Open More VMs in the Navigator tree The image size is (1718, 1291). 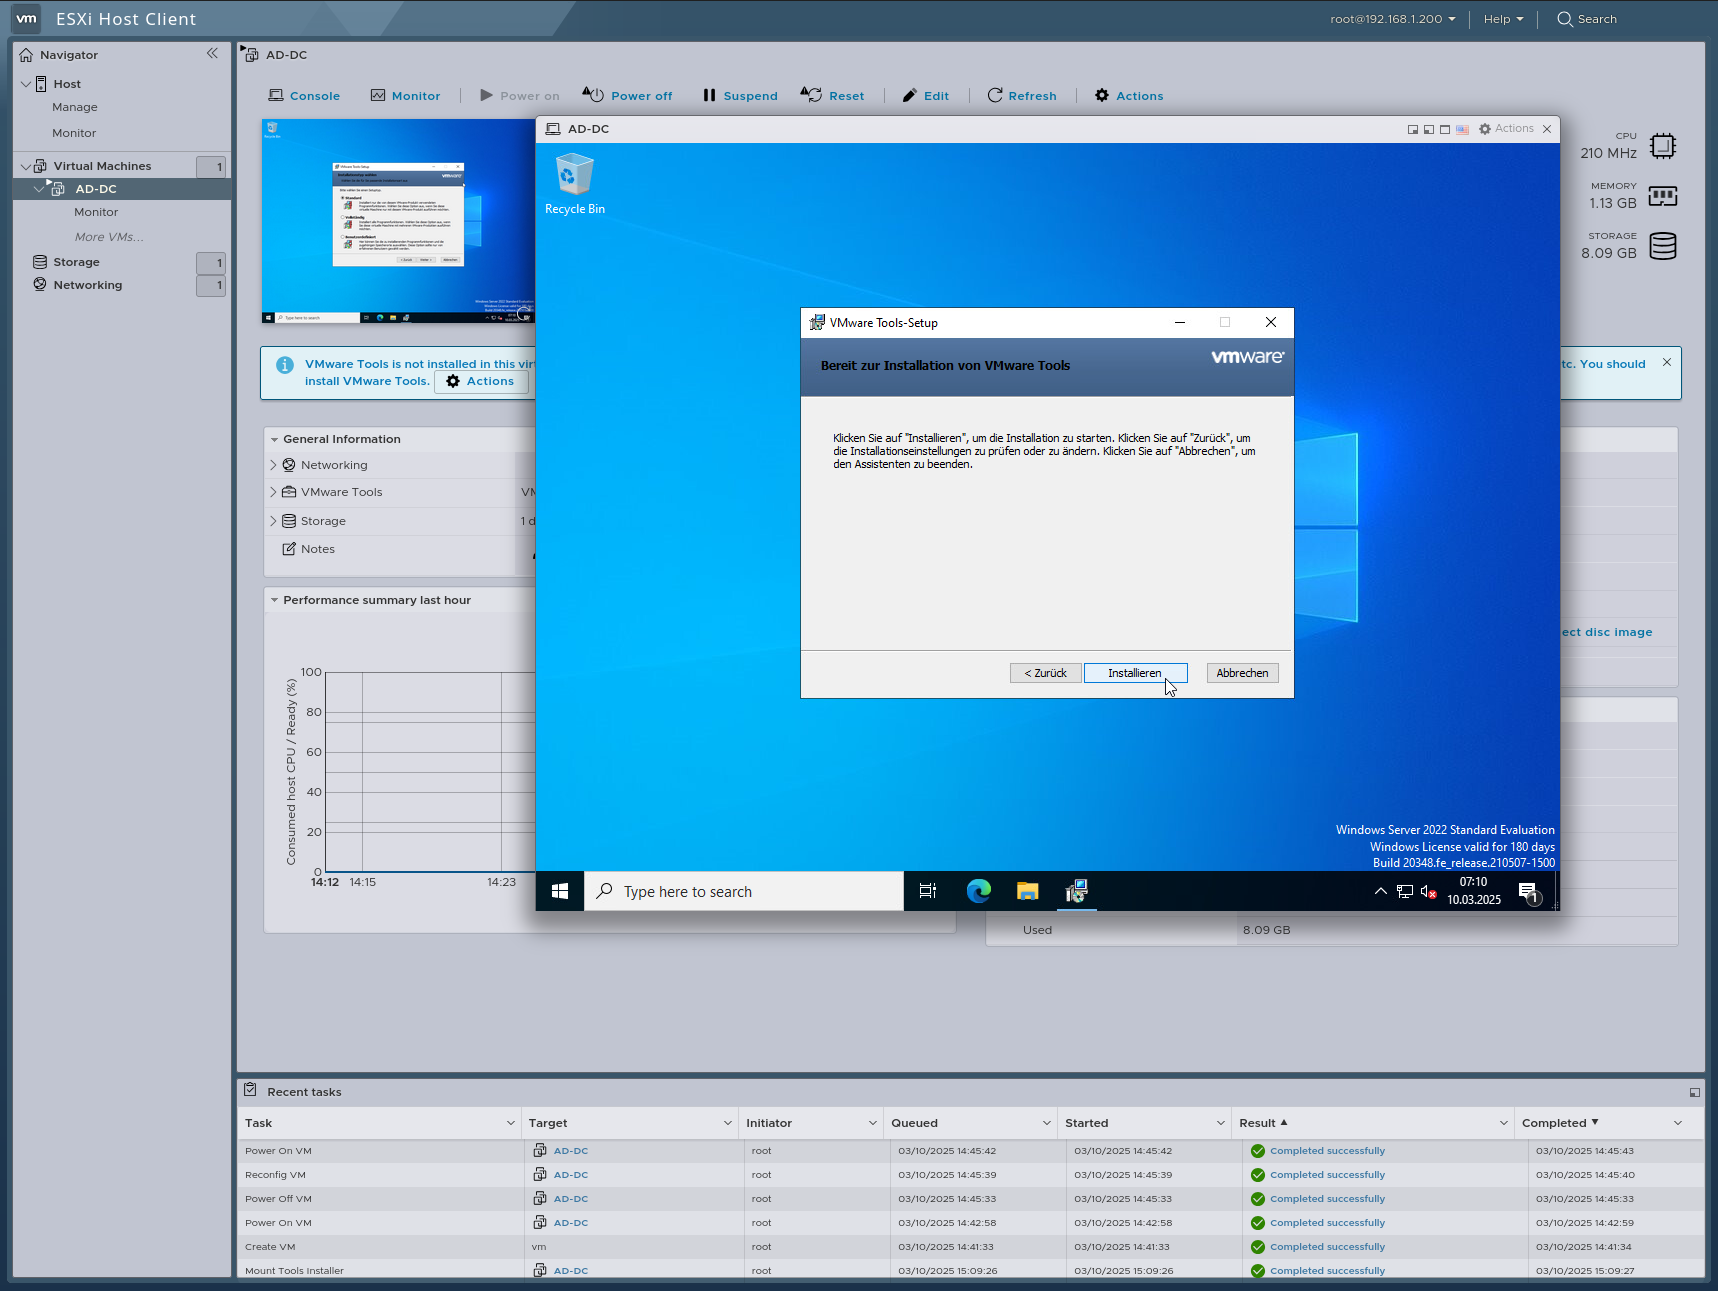coord(108,236)
